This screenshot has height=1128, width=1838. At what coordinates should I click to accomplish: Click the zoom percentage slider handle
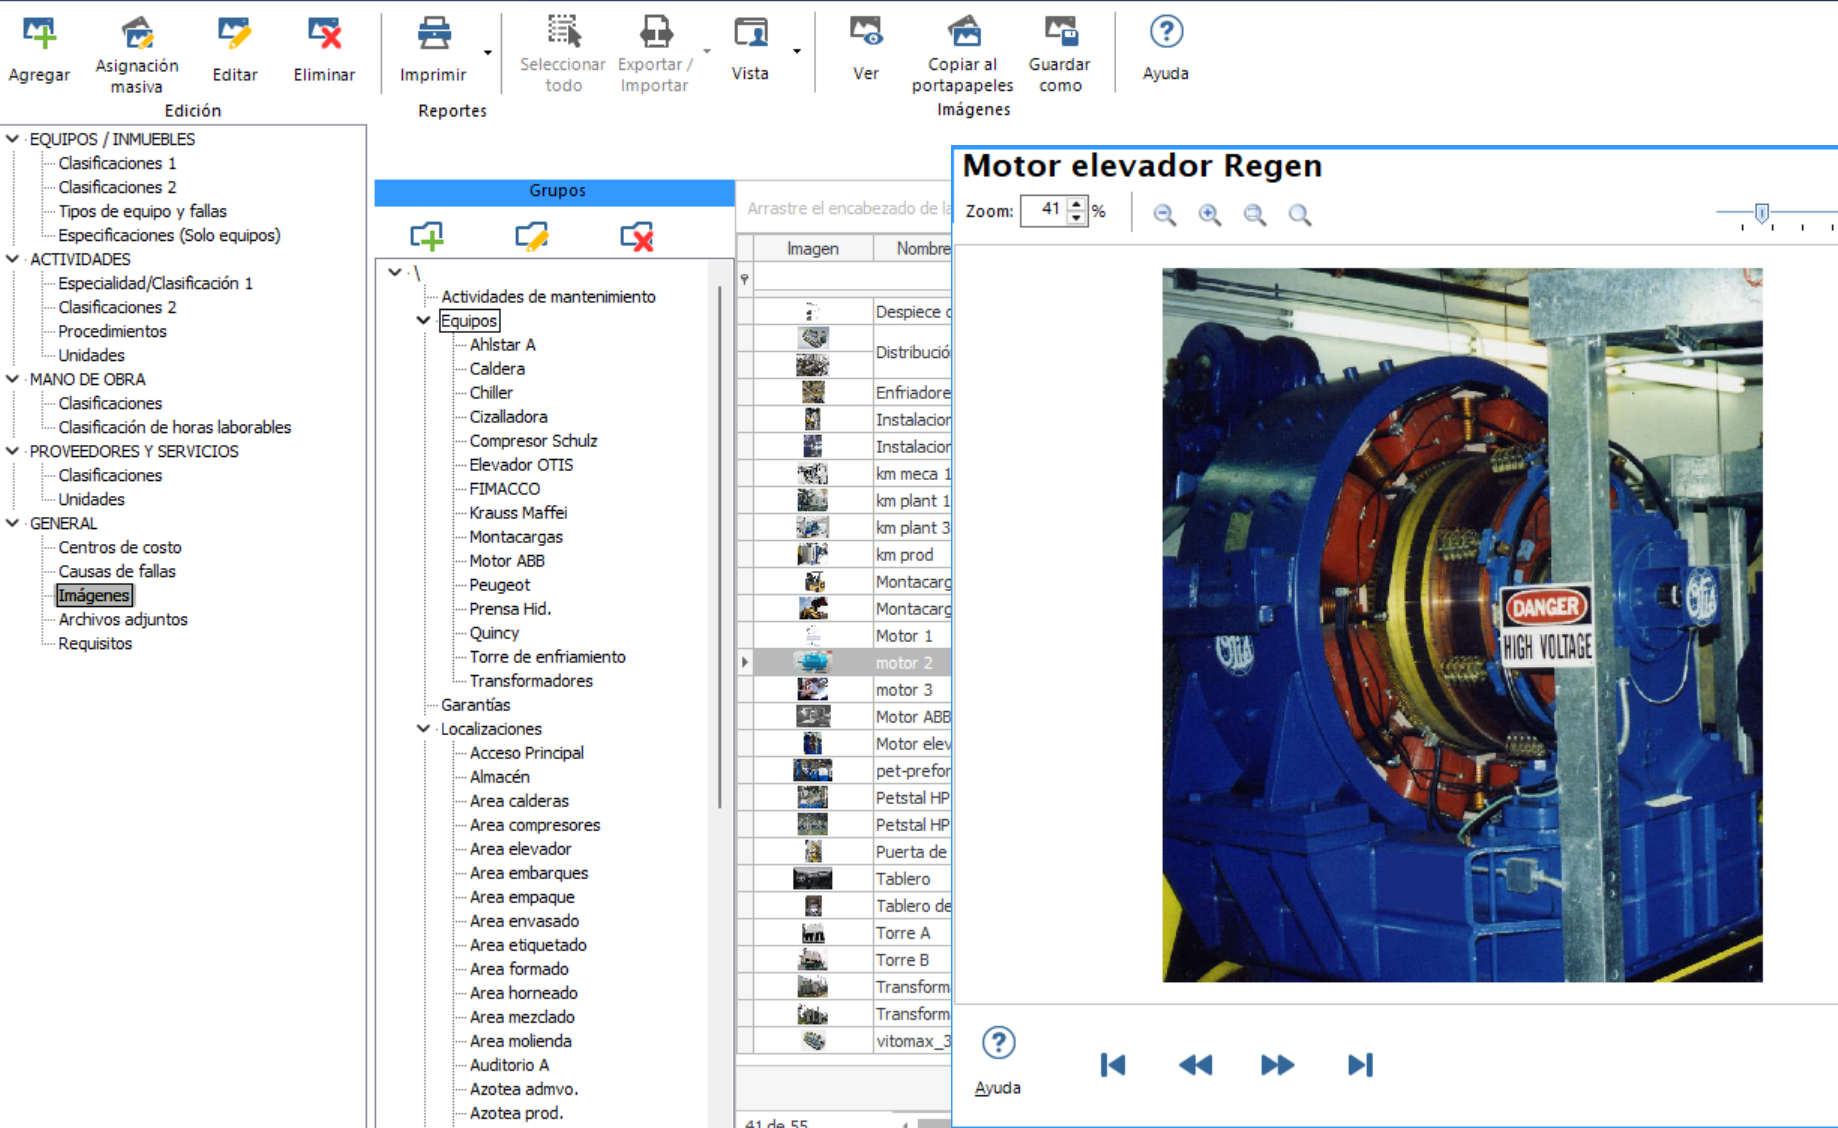pyautogui.click(x=1762, y=212)
